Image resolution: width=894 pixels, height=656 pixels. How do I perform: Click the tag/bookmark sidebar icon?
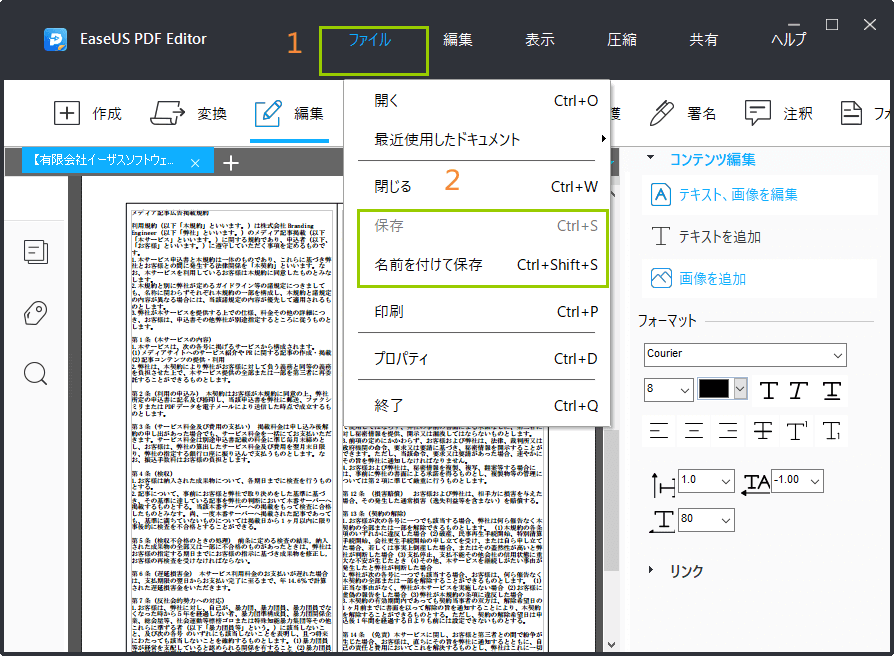tap(36, 312)
